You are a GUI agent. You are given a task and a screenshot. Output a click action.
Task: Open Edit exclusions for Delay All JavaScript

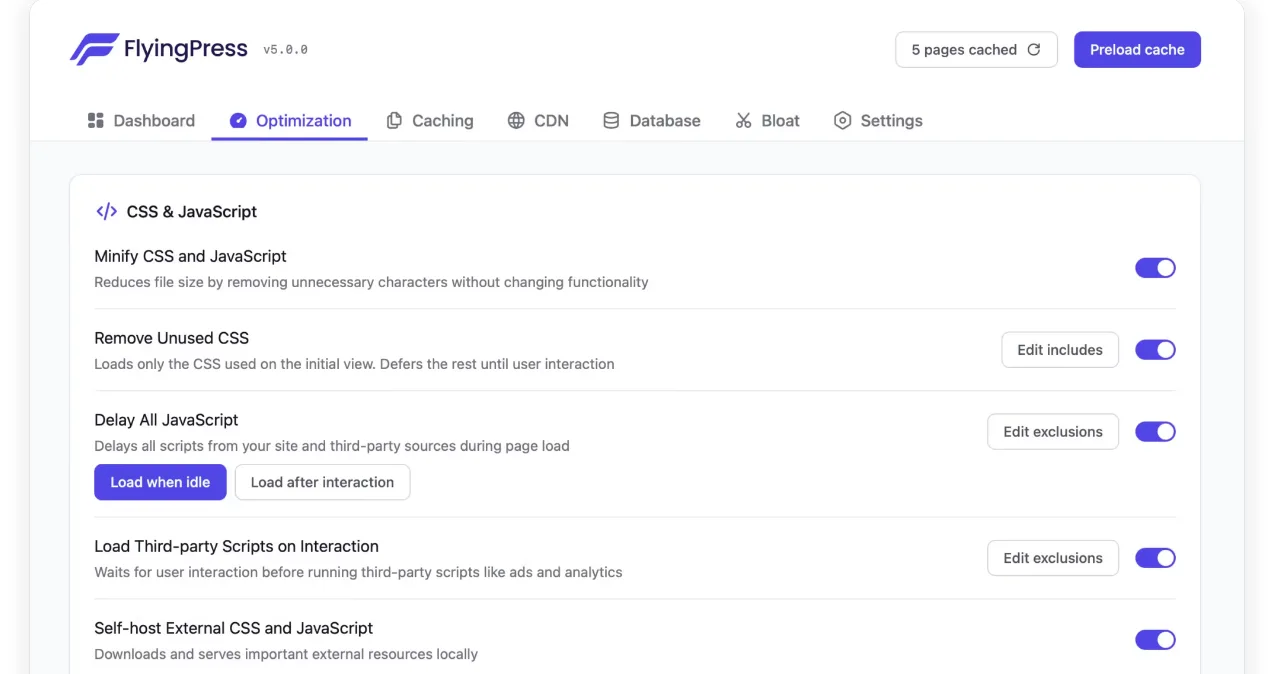pos(1053,432)
